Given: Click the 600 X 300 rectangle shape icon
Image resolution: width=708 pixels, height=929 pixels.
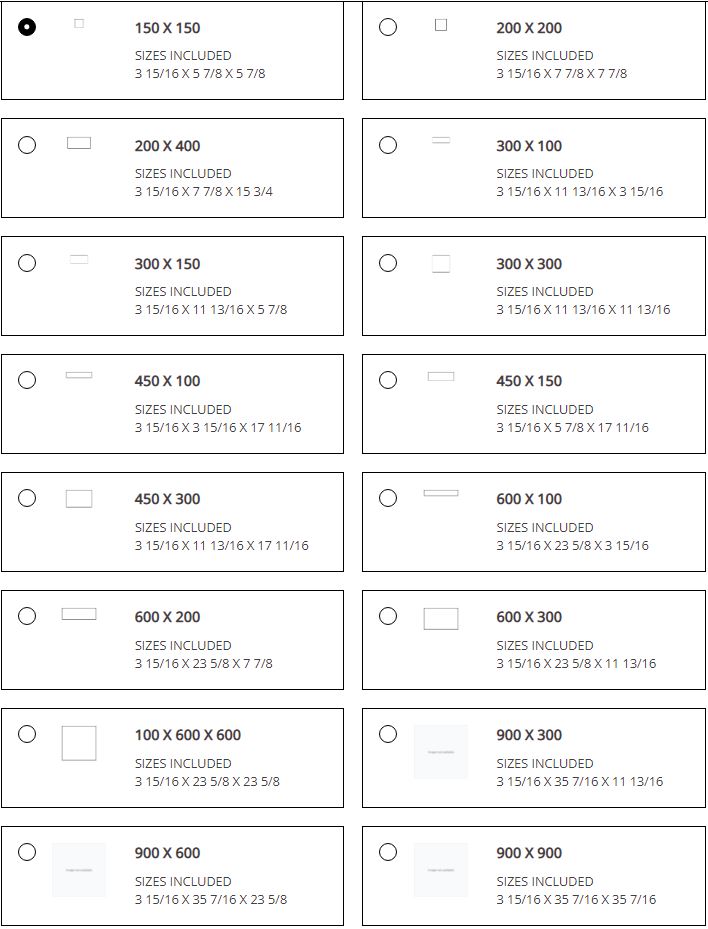Looking at the screenshot, I should (x=441, y=619).
